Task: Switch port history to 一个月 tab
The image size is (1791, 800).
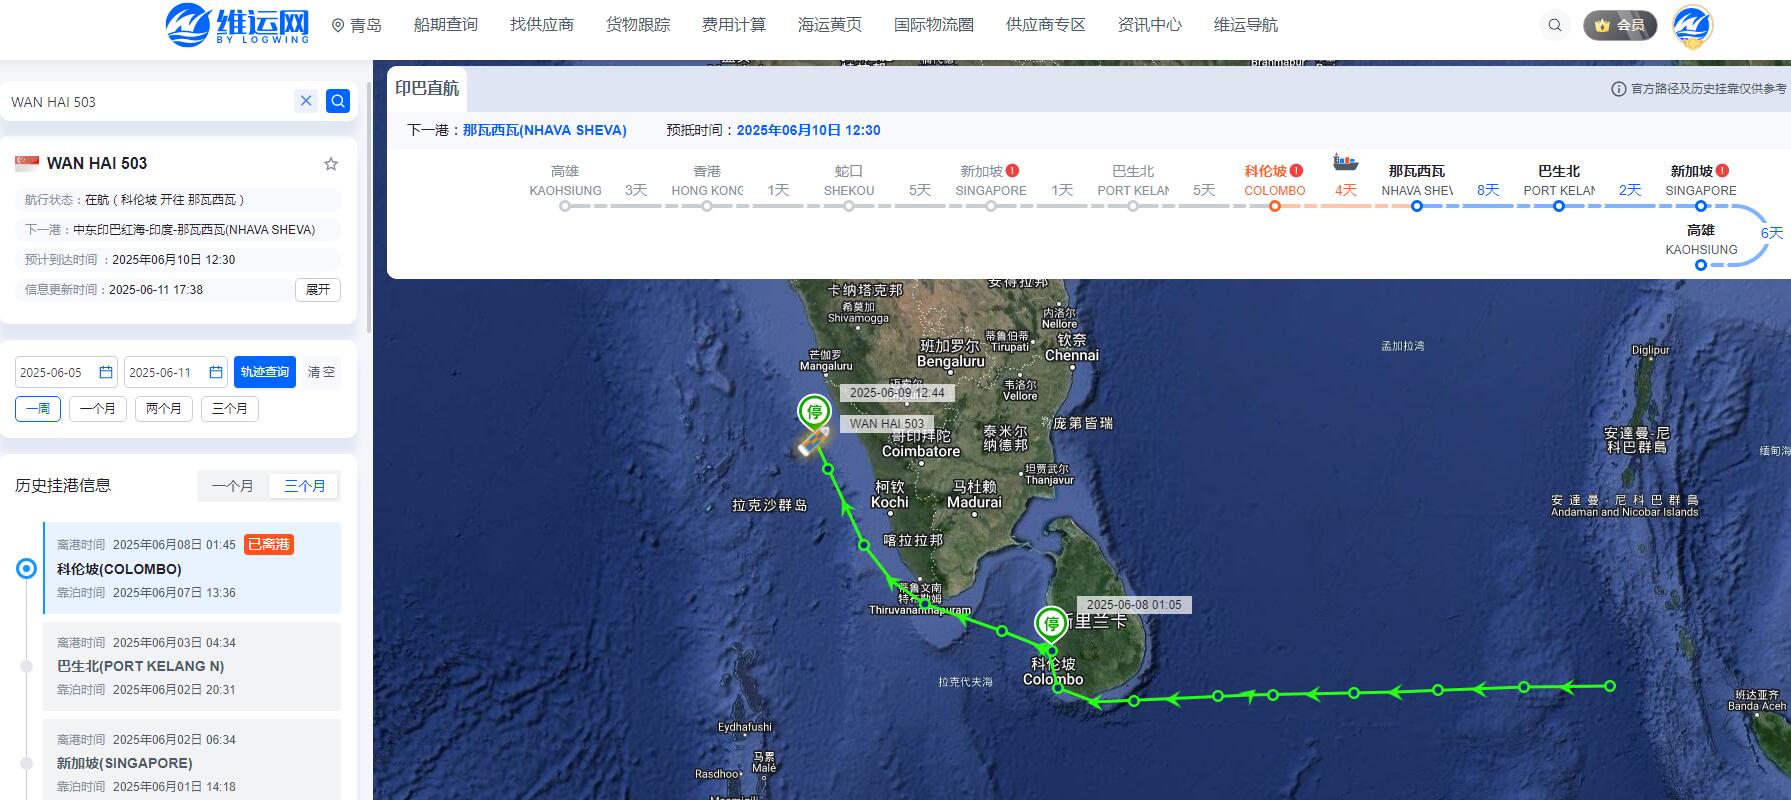Action: click(x=233, y=486)
